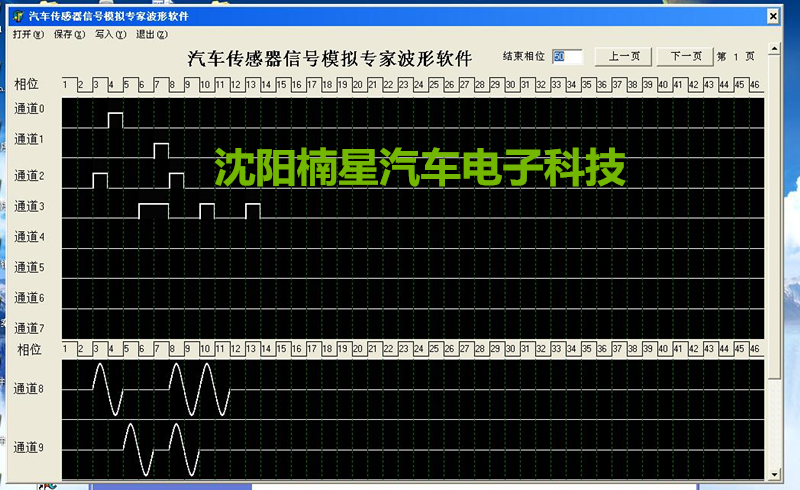The height and width of the screenshot is (490, 800).
Task: Select phase 40 in bottom phase ruler
Action: point(663,349)
